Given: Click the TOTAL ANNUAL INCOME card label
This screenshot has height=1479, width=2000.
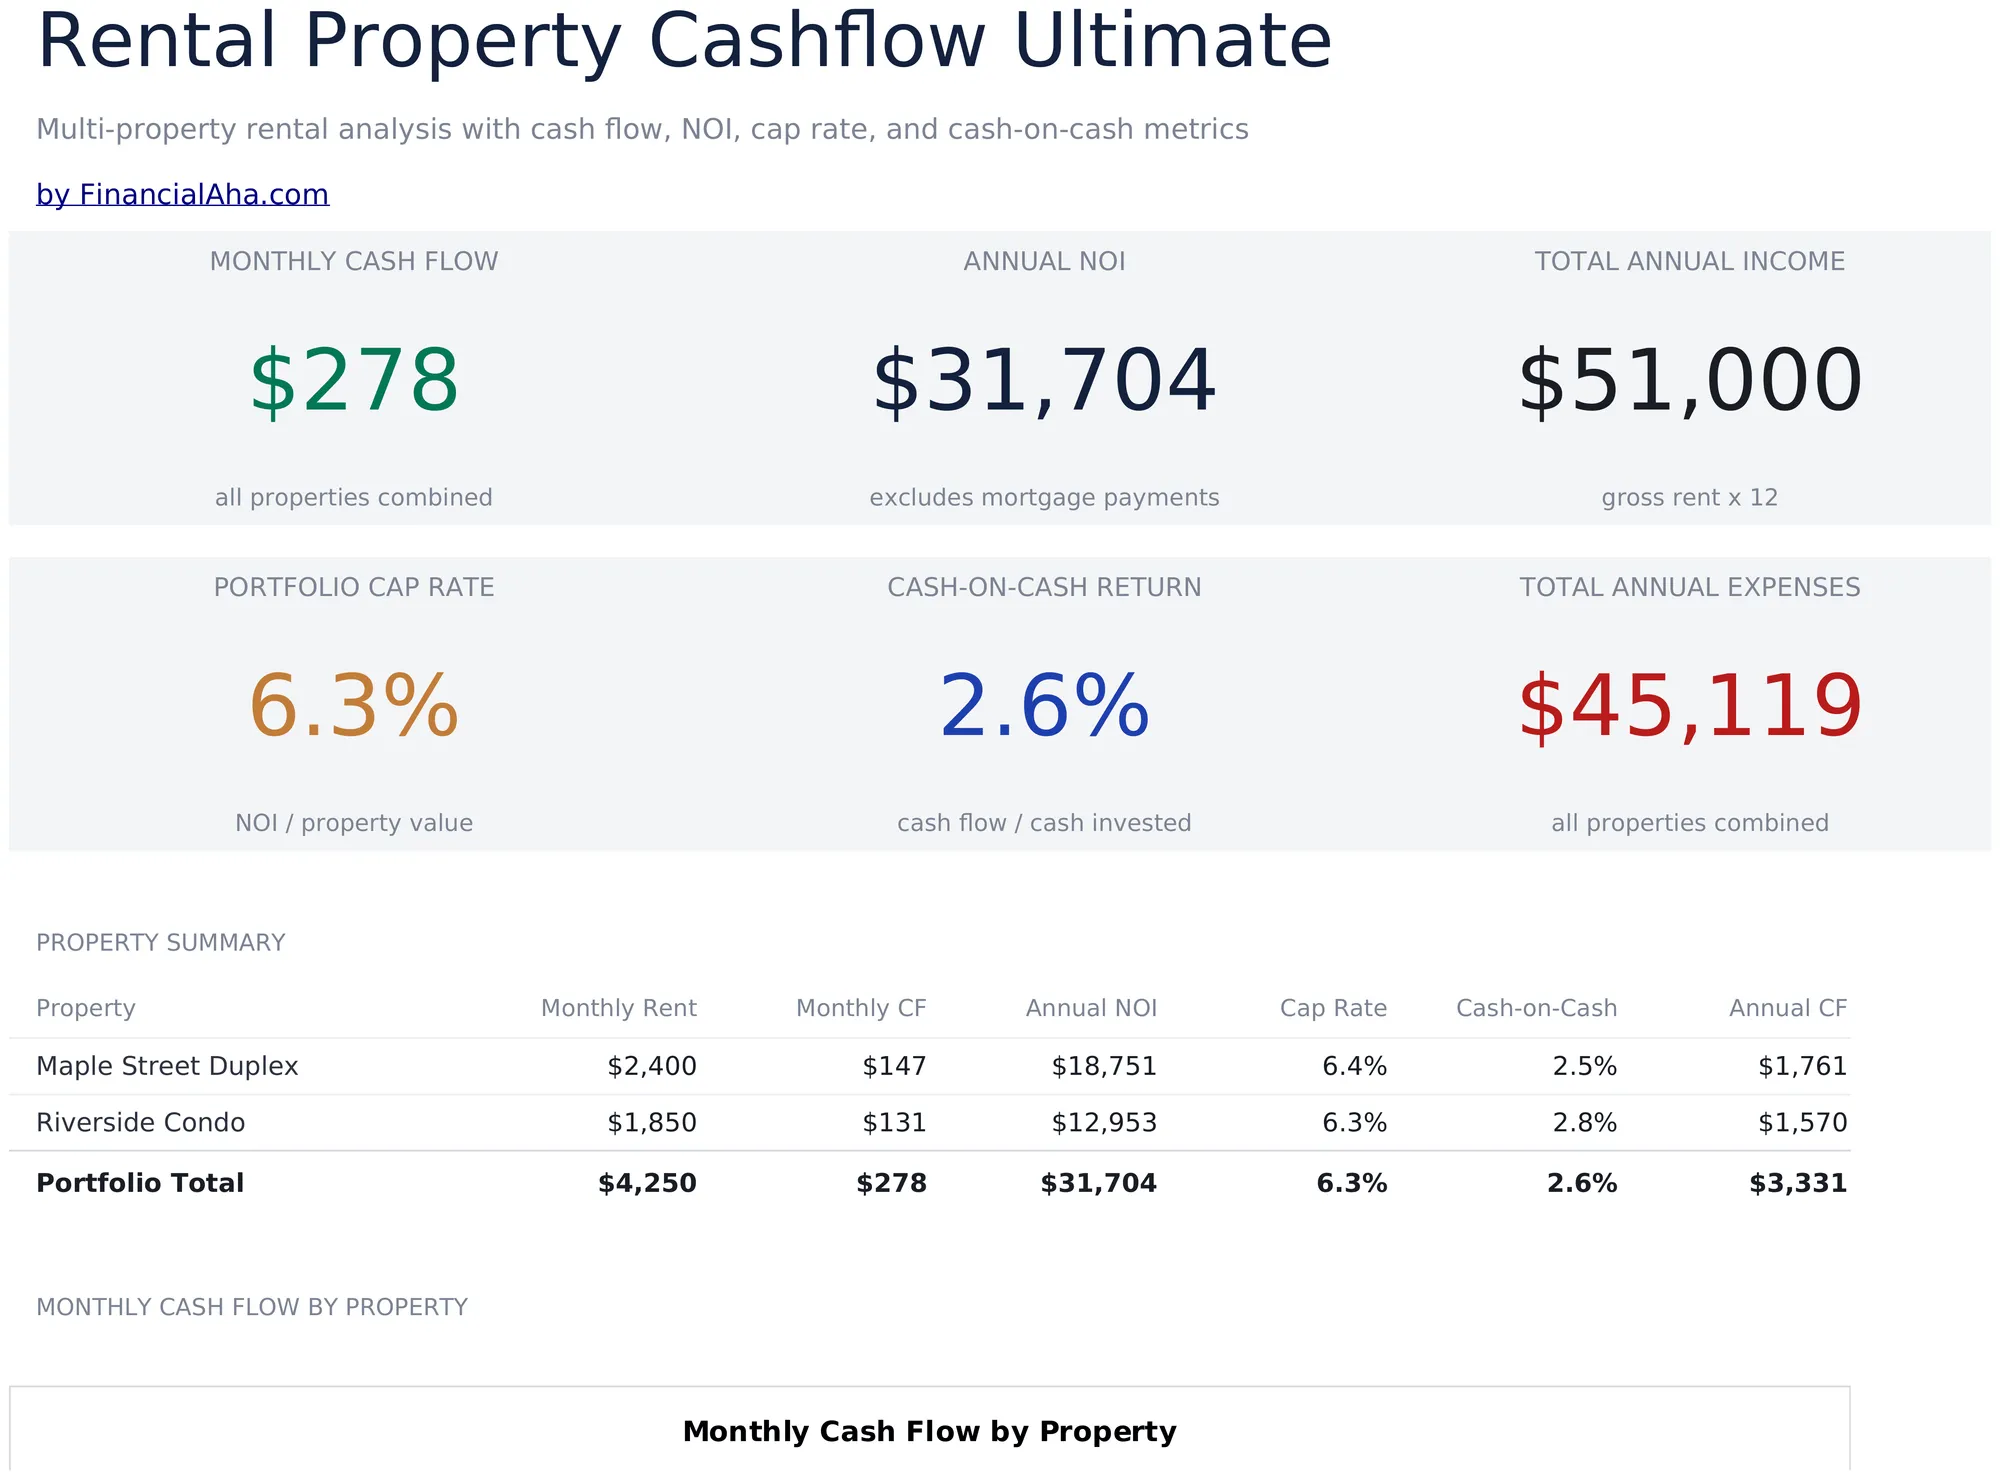Looking at the screenshot, I should coord(1690,261).
